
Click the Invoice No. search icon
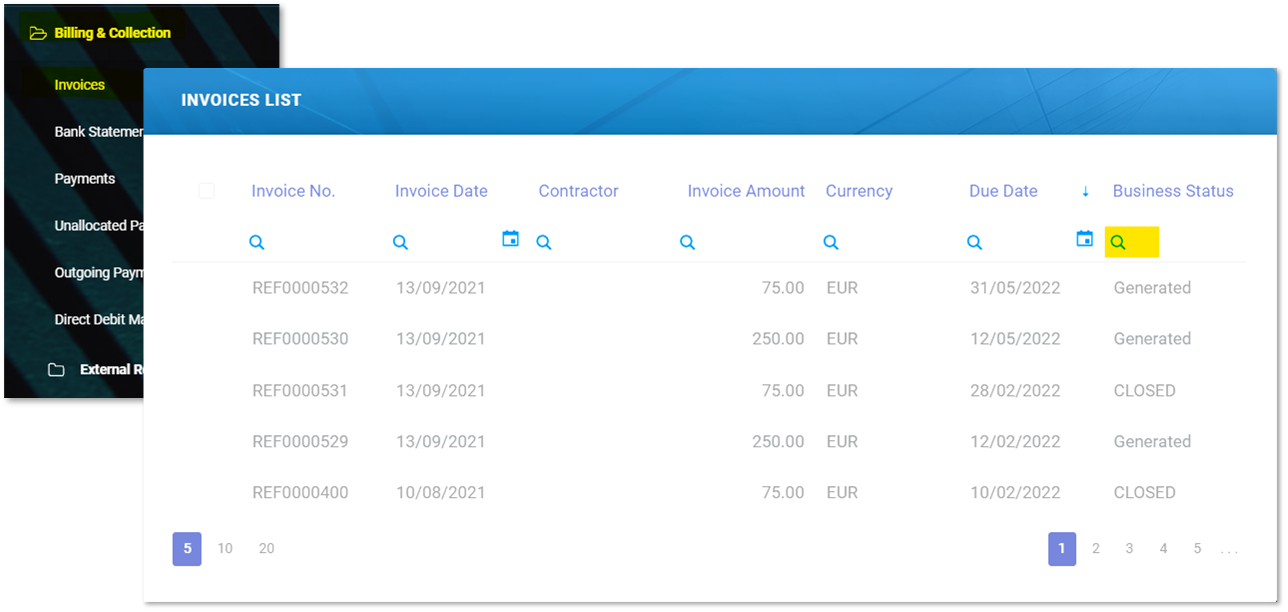(256, 242)
